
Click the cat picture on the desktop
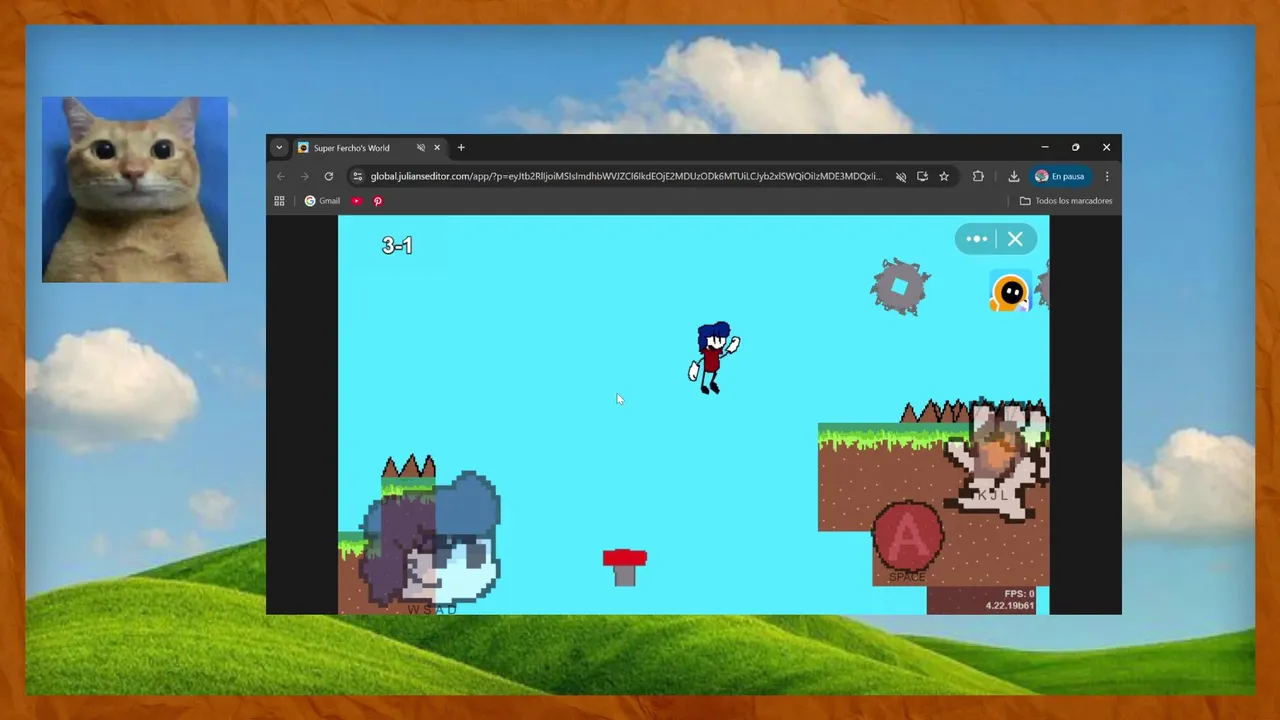(x=135, y=189)
